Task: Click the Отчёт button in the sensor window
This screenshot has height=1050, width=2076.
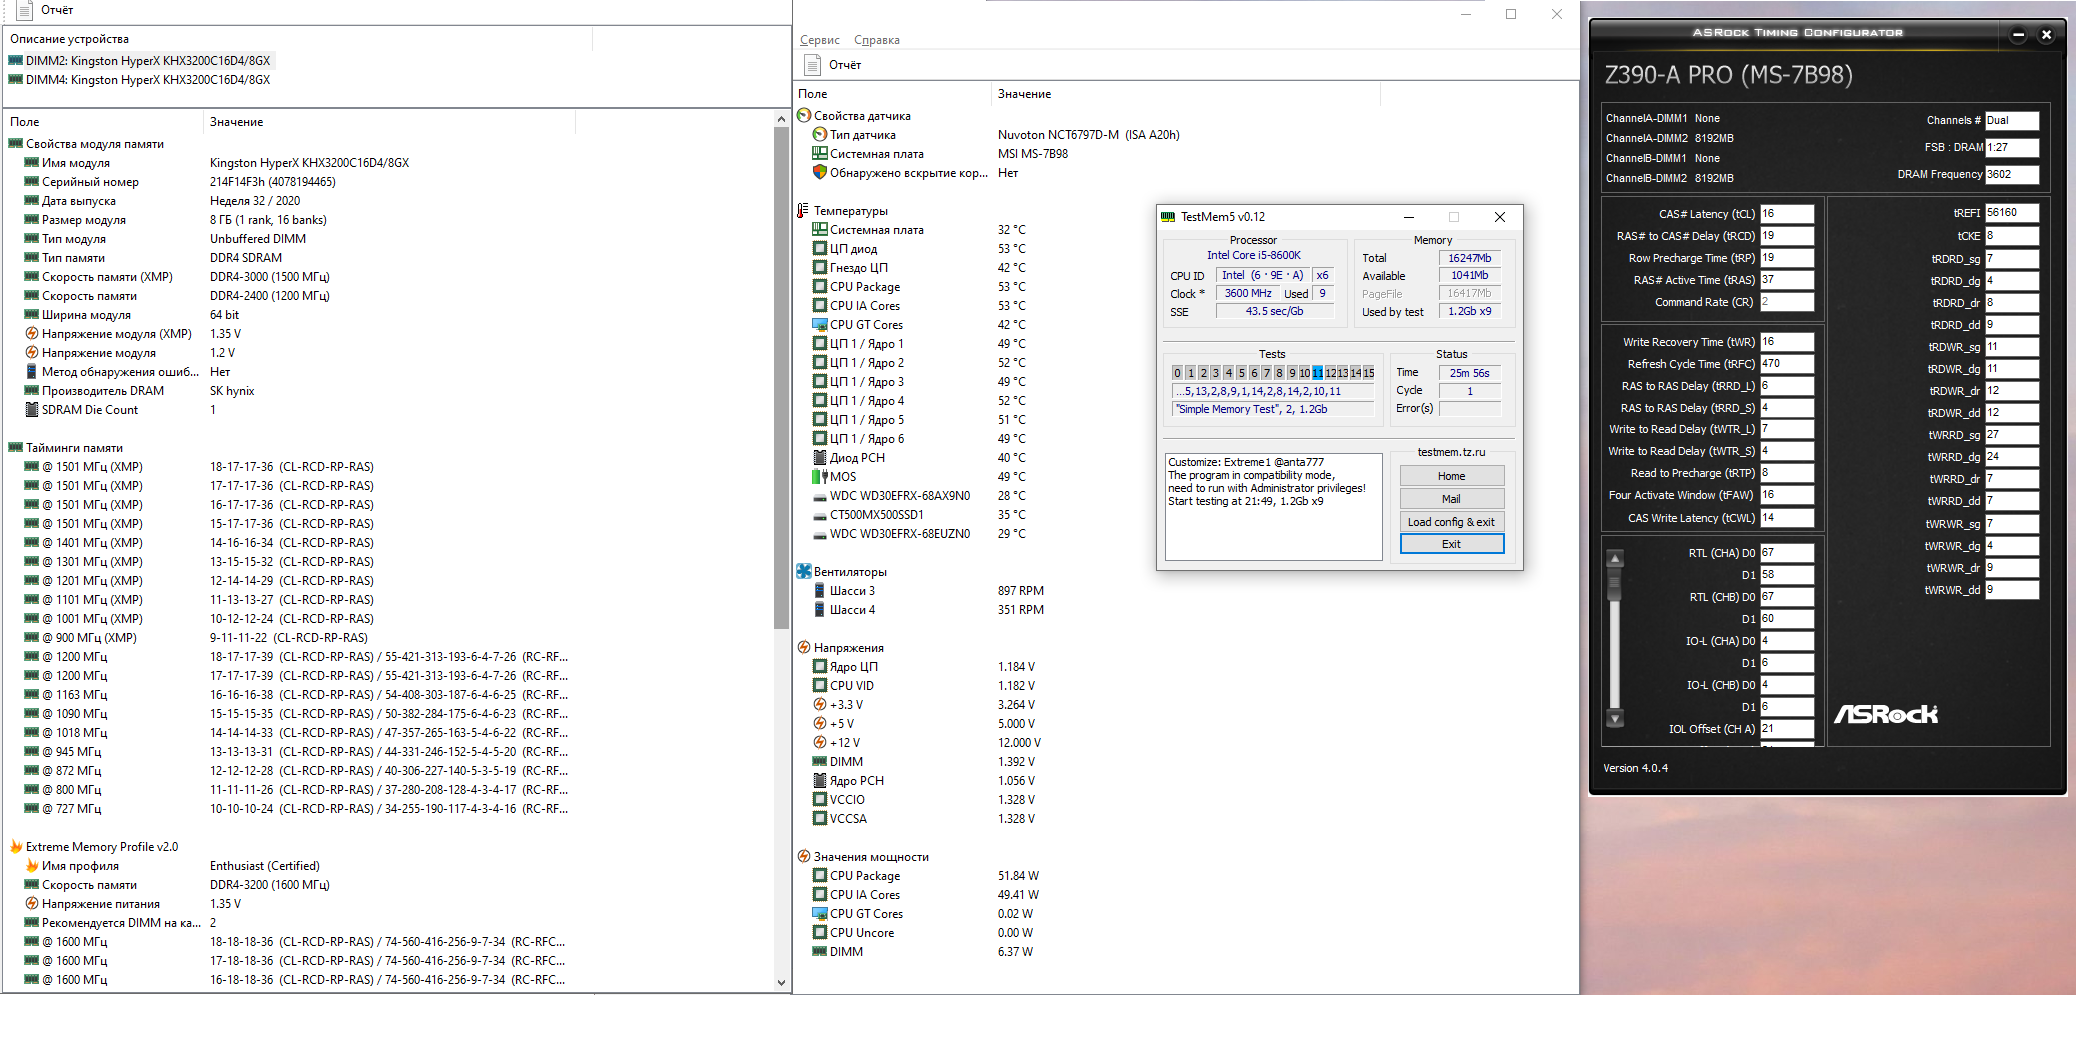Action: 833,65
